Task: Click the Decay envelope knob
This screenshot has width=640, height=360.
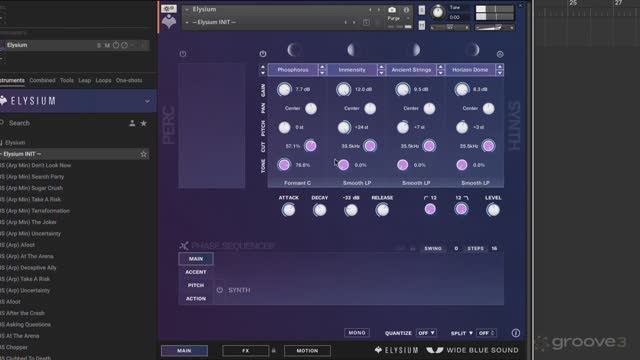Action: (x=320, y=210)
